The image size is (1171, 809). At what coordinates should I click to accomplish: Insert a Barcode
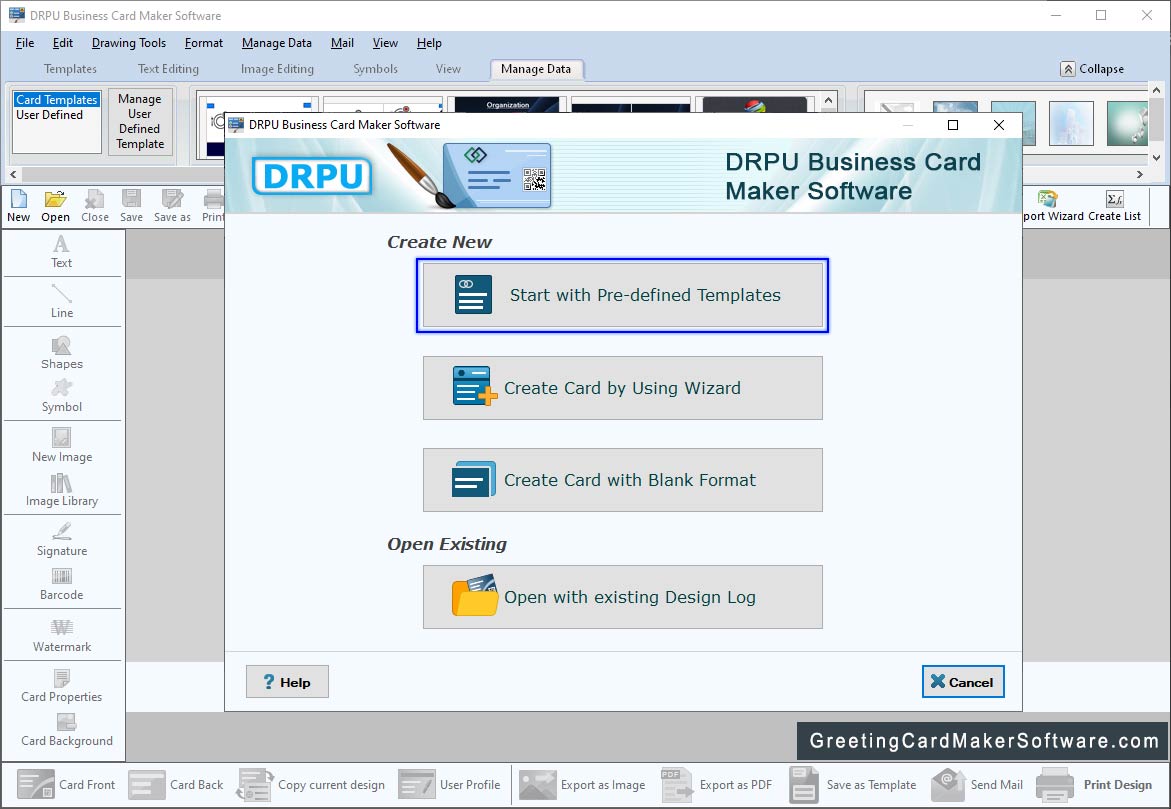coord(61,585)
